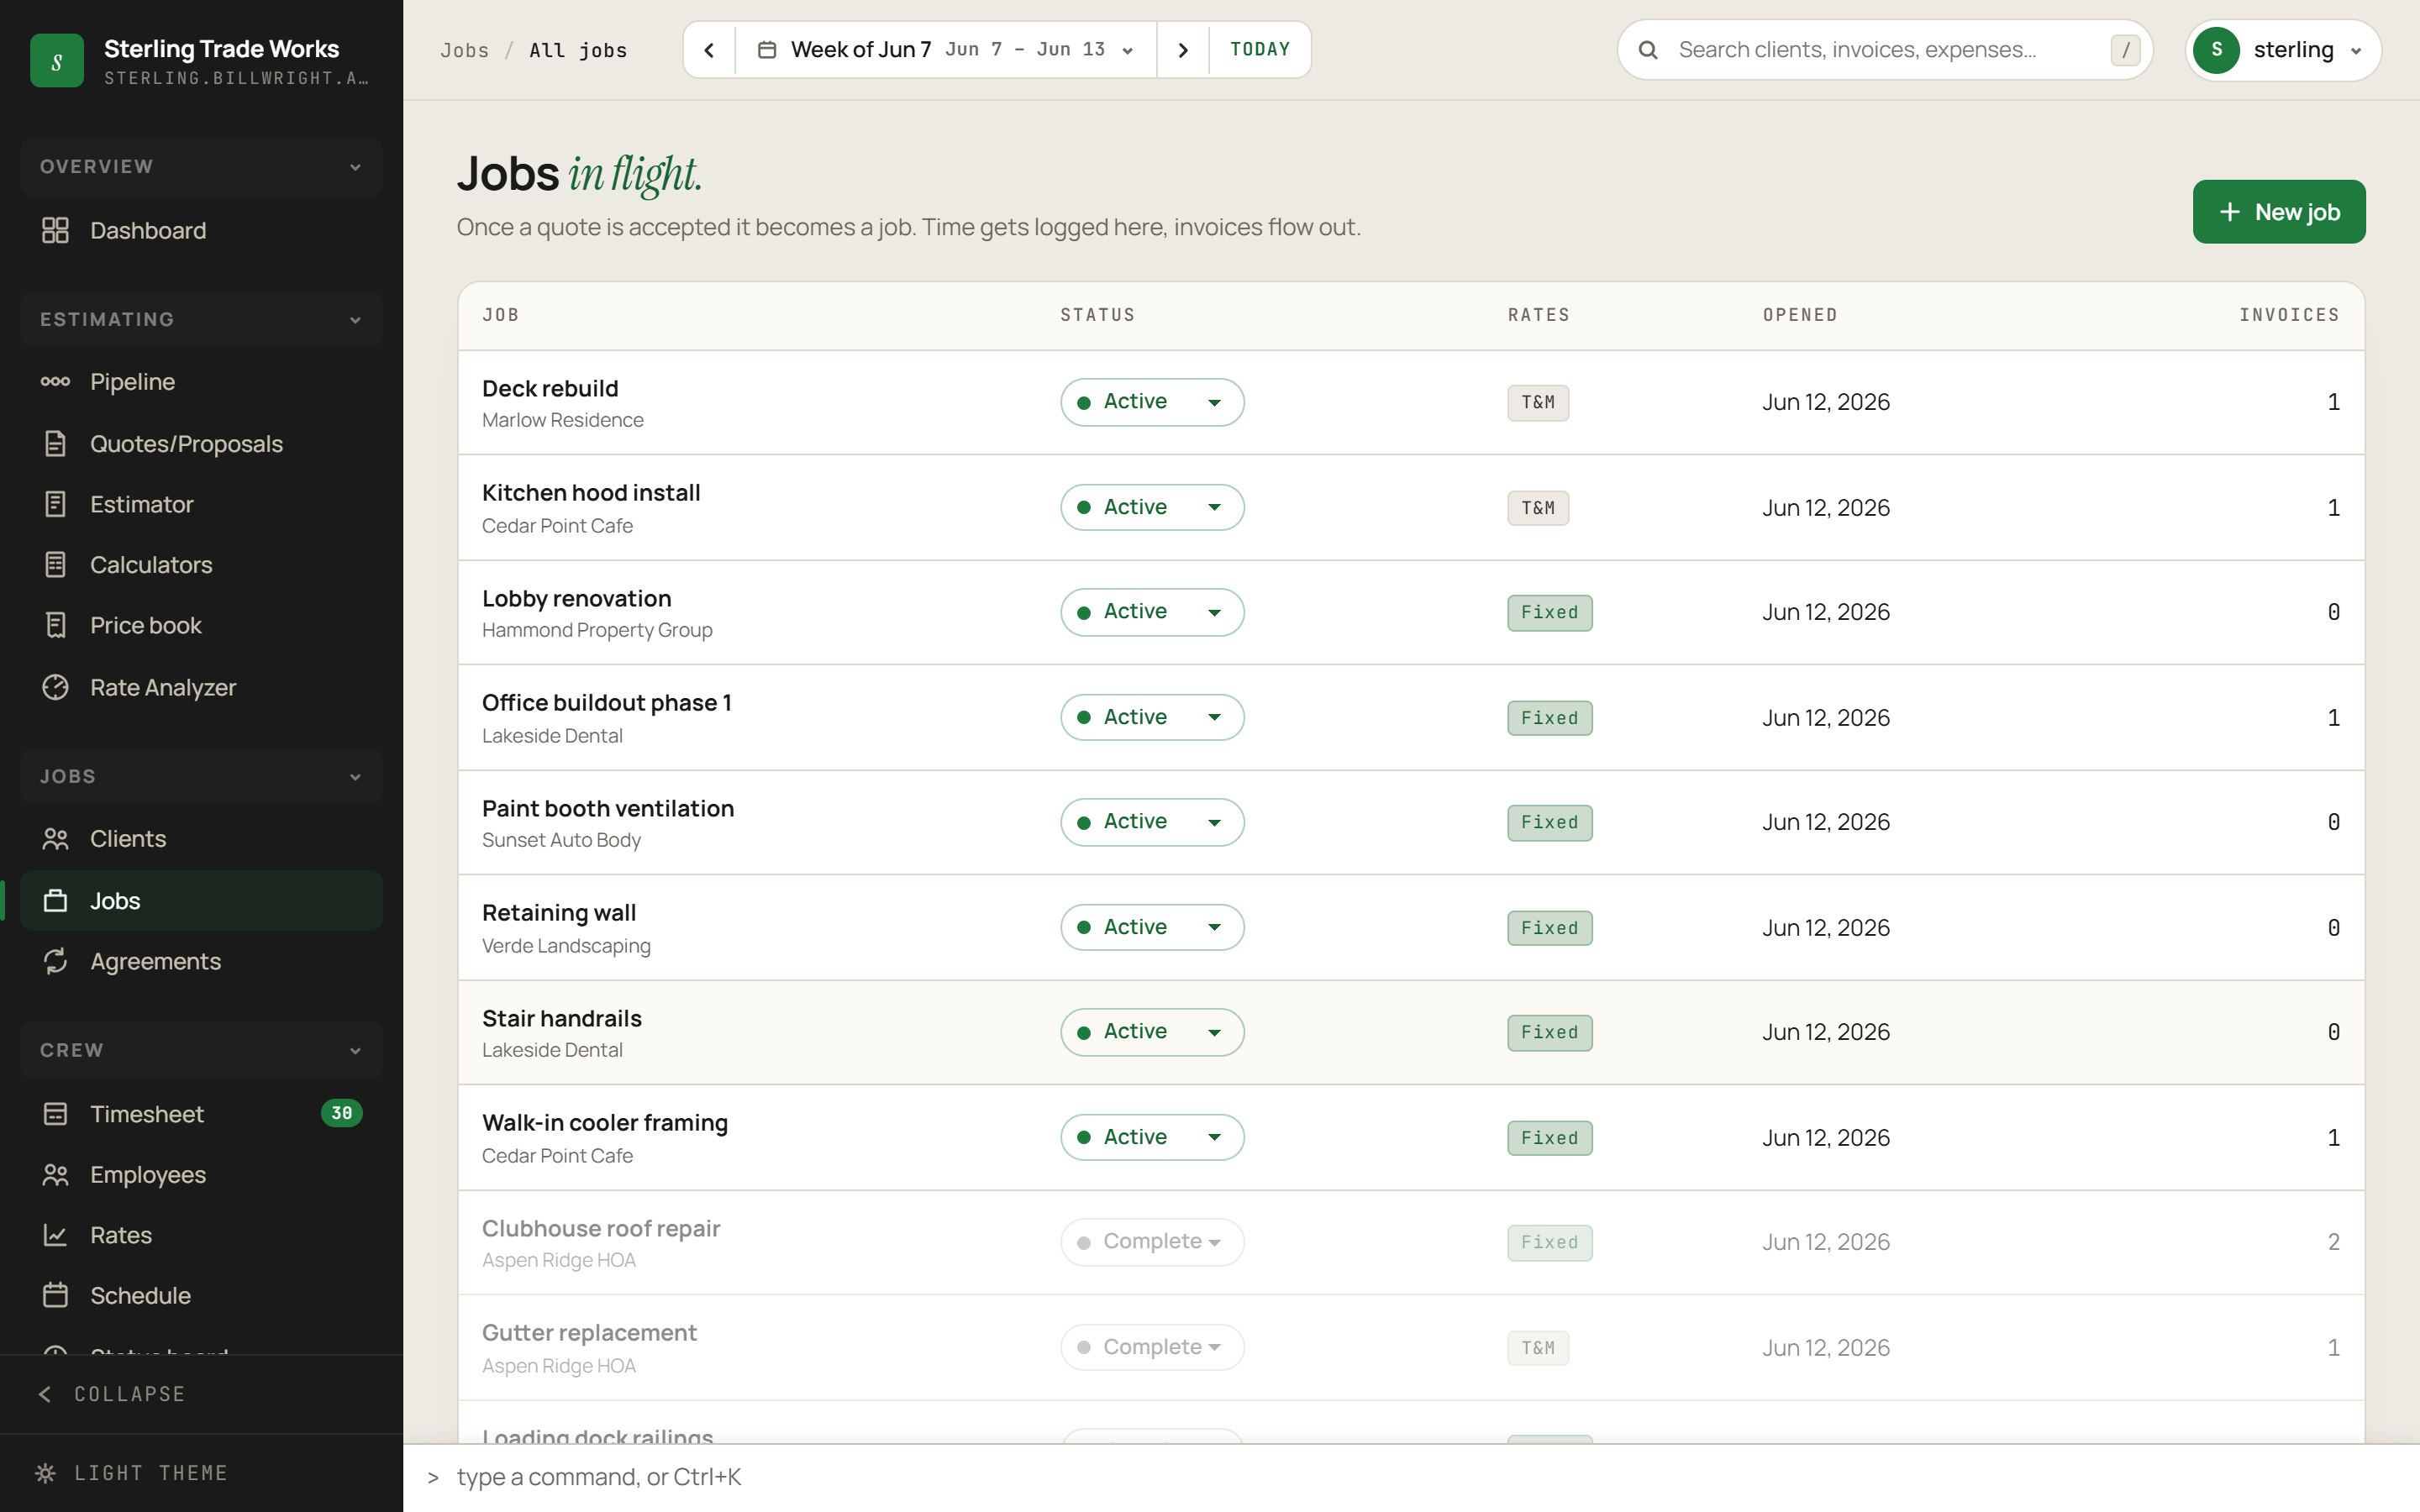Collapse the Crew section
Viewport: 2420px width, 1512px height.
(201, 1051)
